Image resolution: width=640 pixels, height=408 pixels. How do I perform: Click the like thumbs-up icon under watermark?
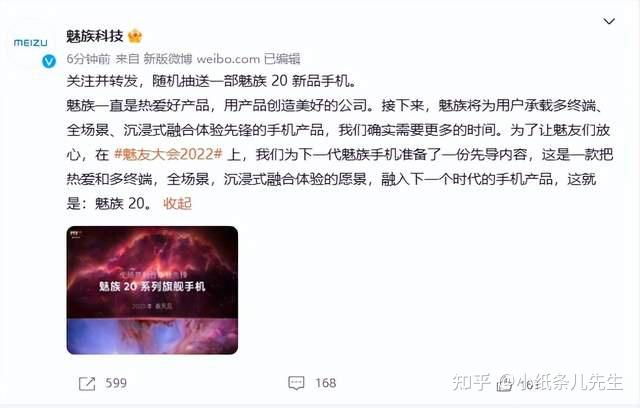point(505,384)
